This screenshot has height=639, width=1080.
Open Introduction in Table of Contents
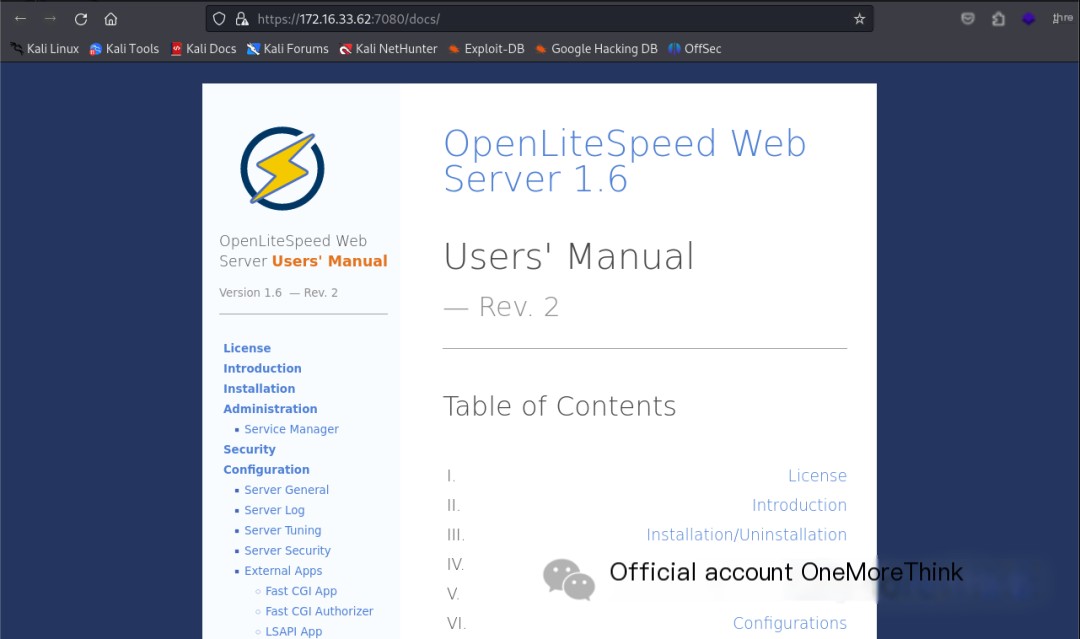[x=799, y=505]
